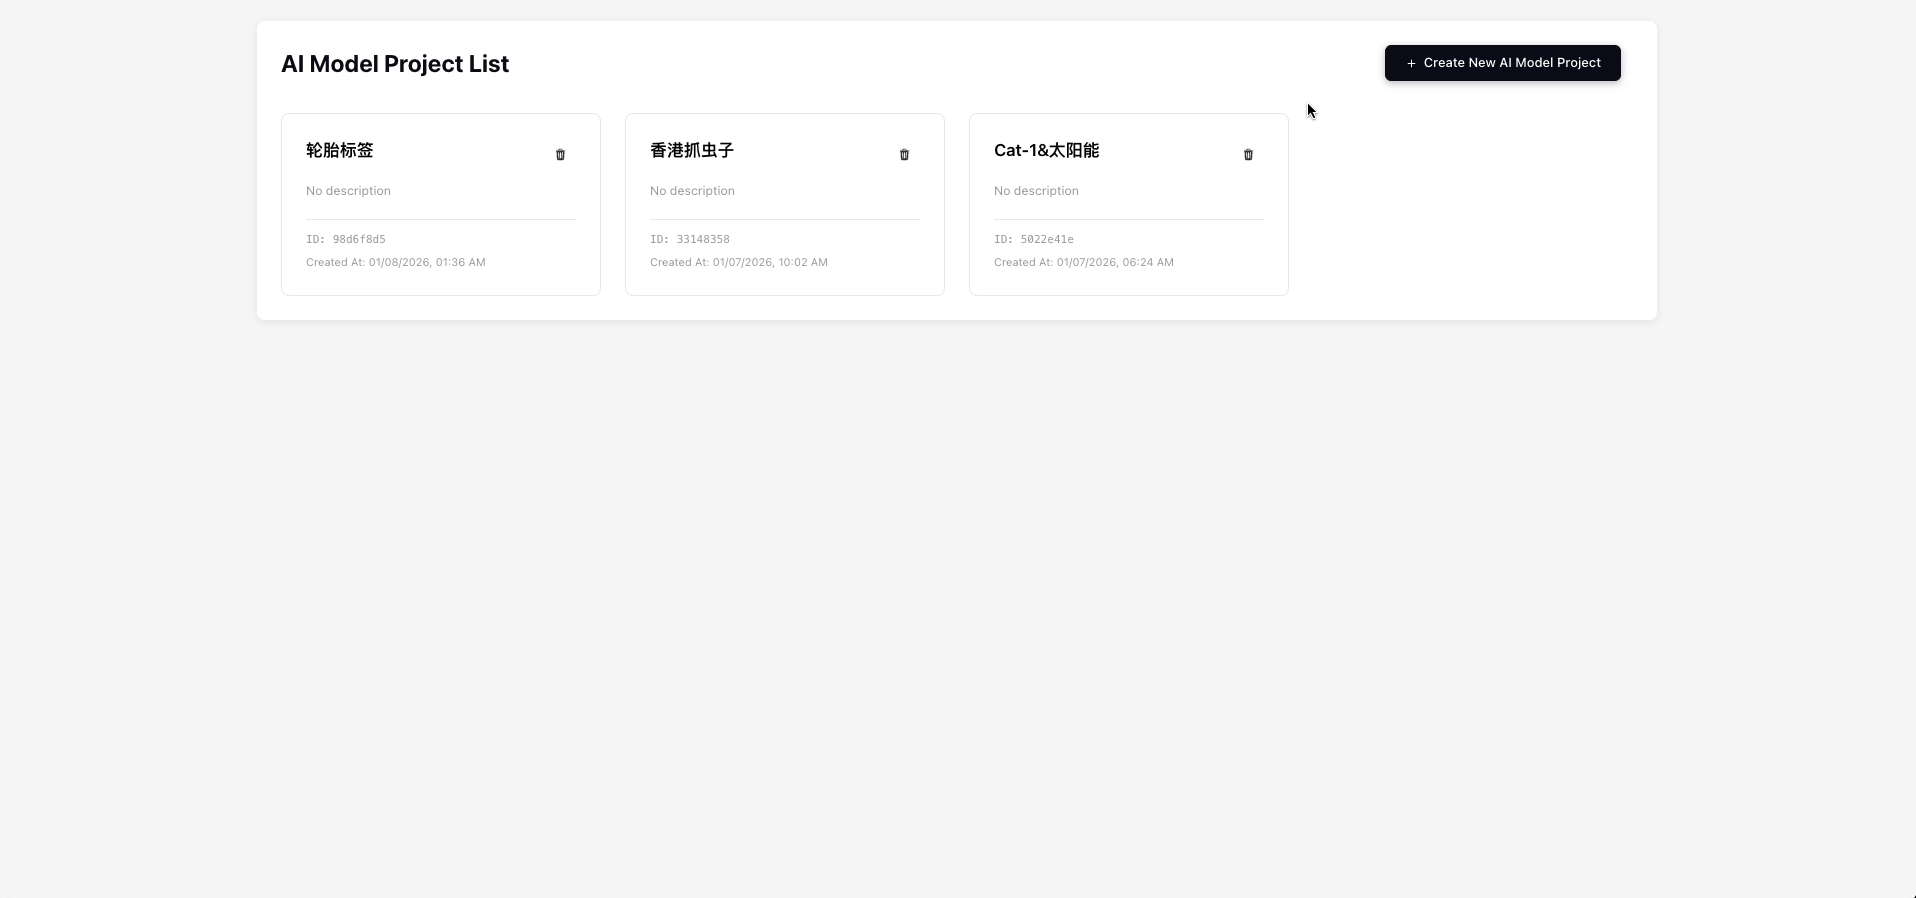
Task: Click trash icon on 香港抓虫子 card
Action: (x=904, y=155)
